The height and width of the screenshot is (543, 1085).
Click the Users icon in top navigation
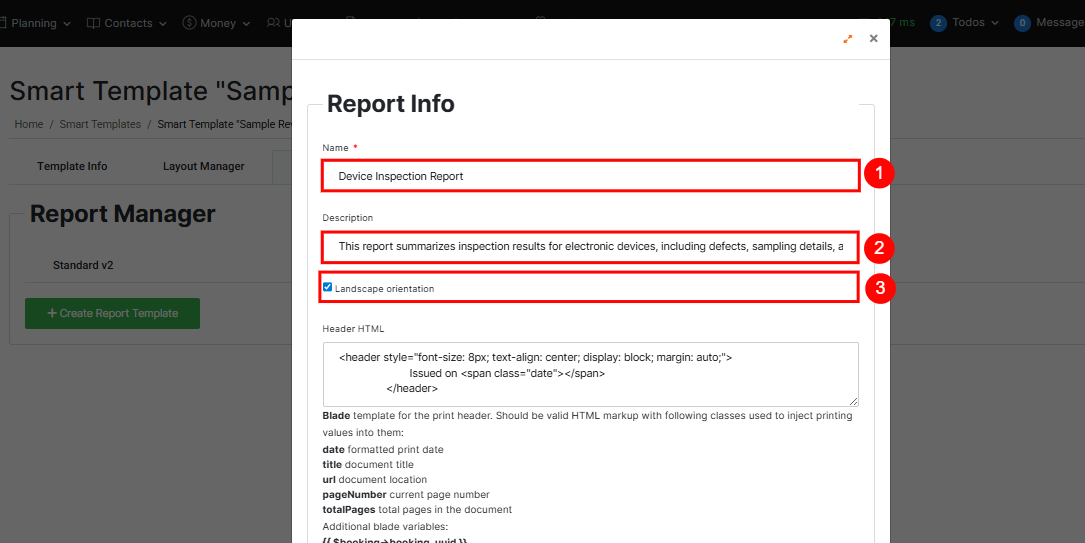273,23
